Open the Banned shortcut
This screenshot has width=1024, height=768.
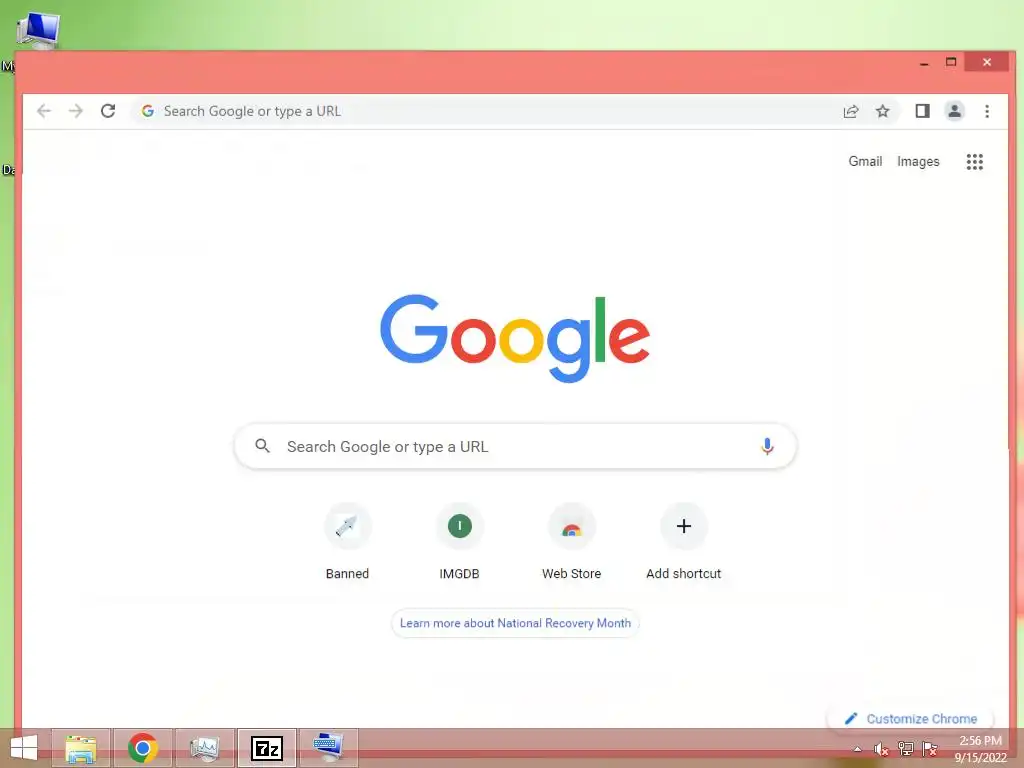pos(347,542)
